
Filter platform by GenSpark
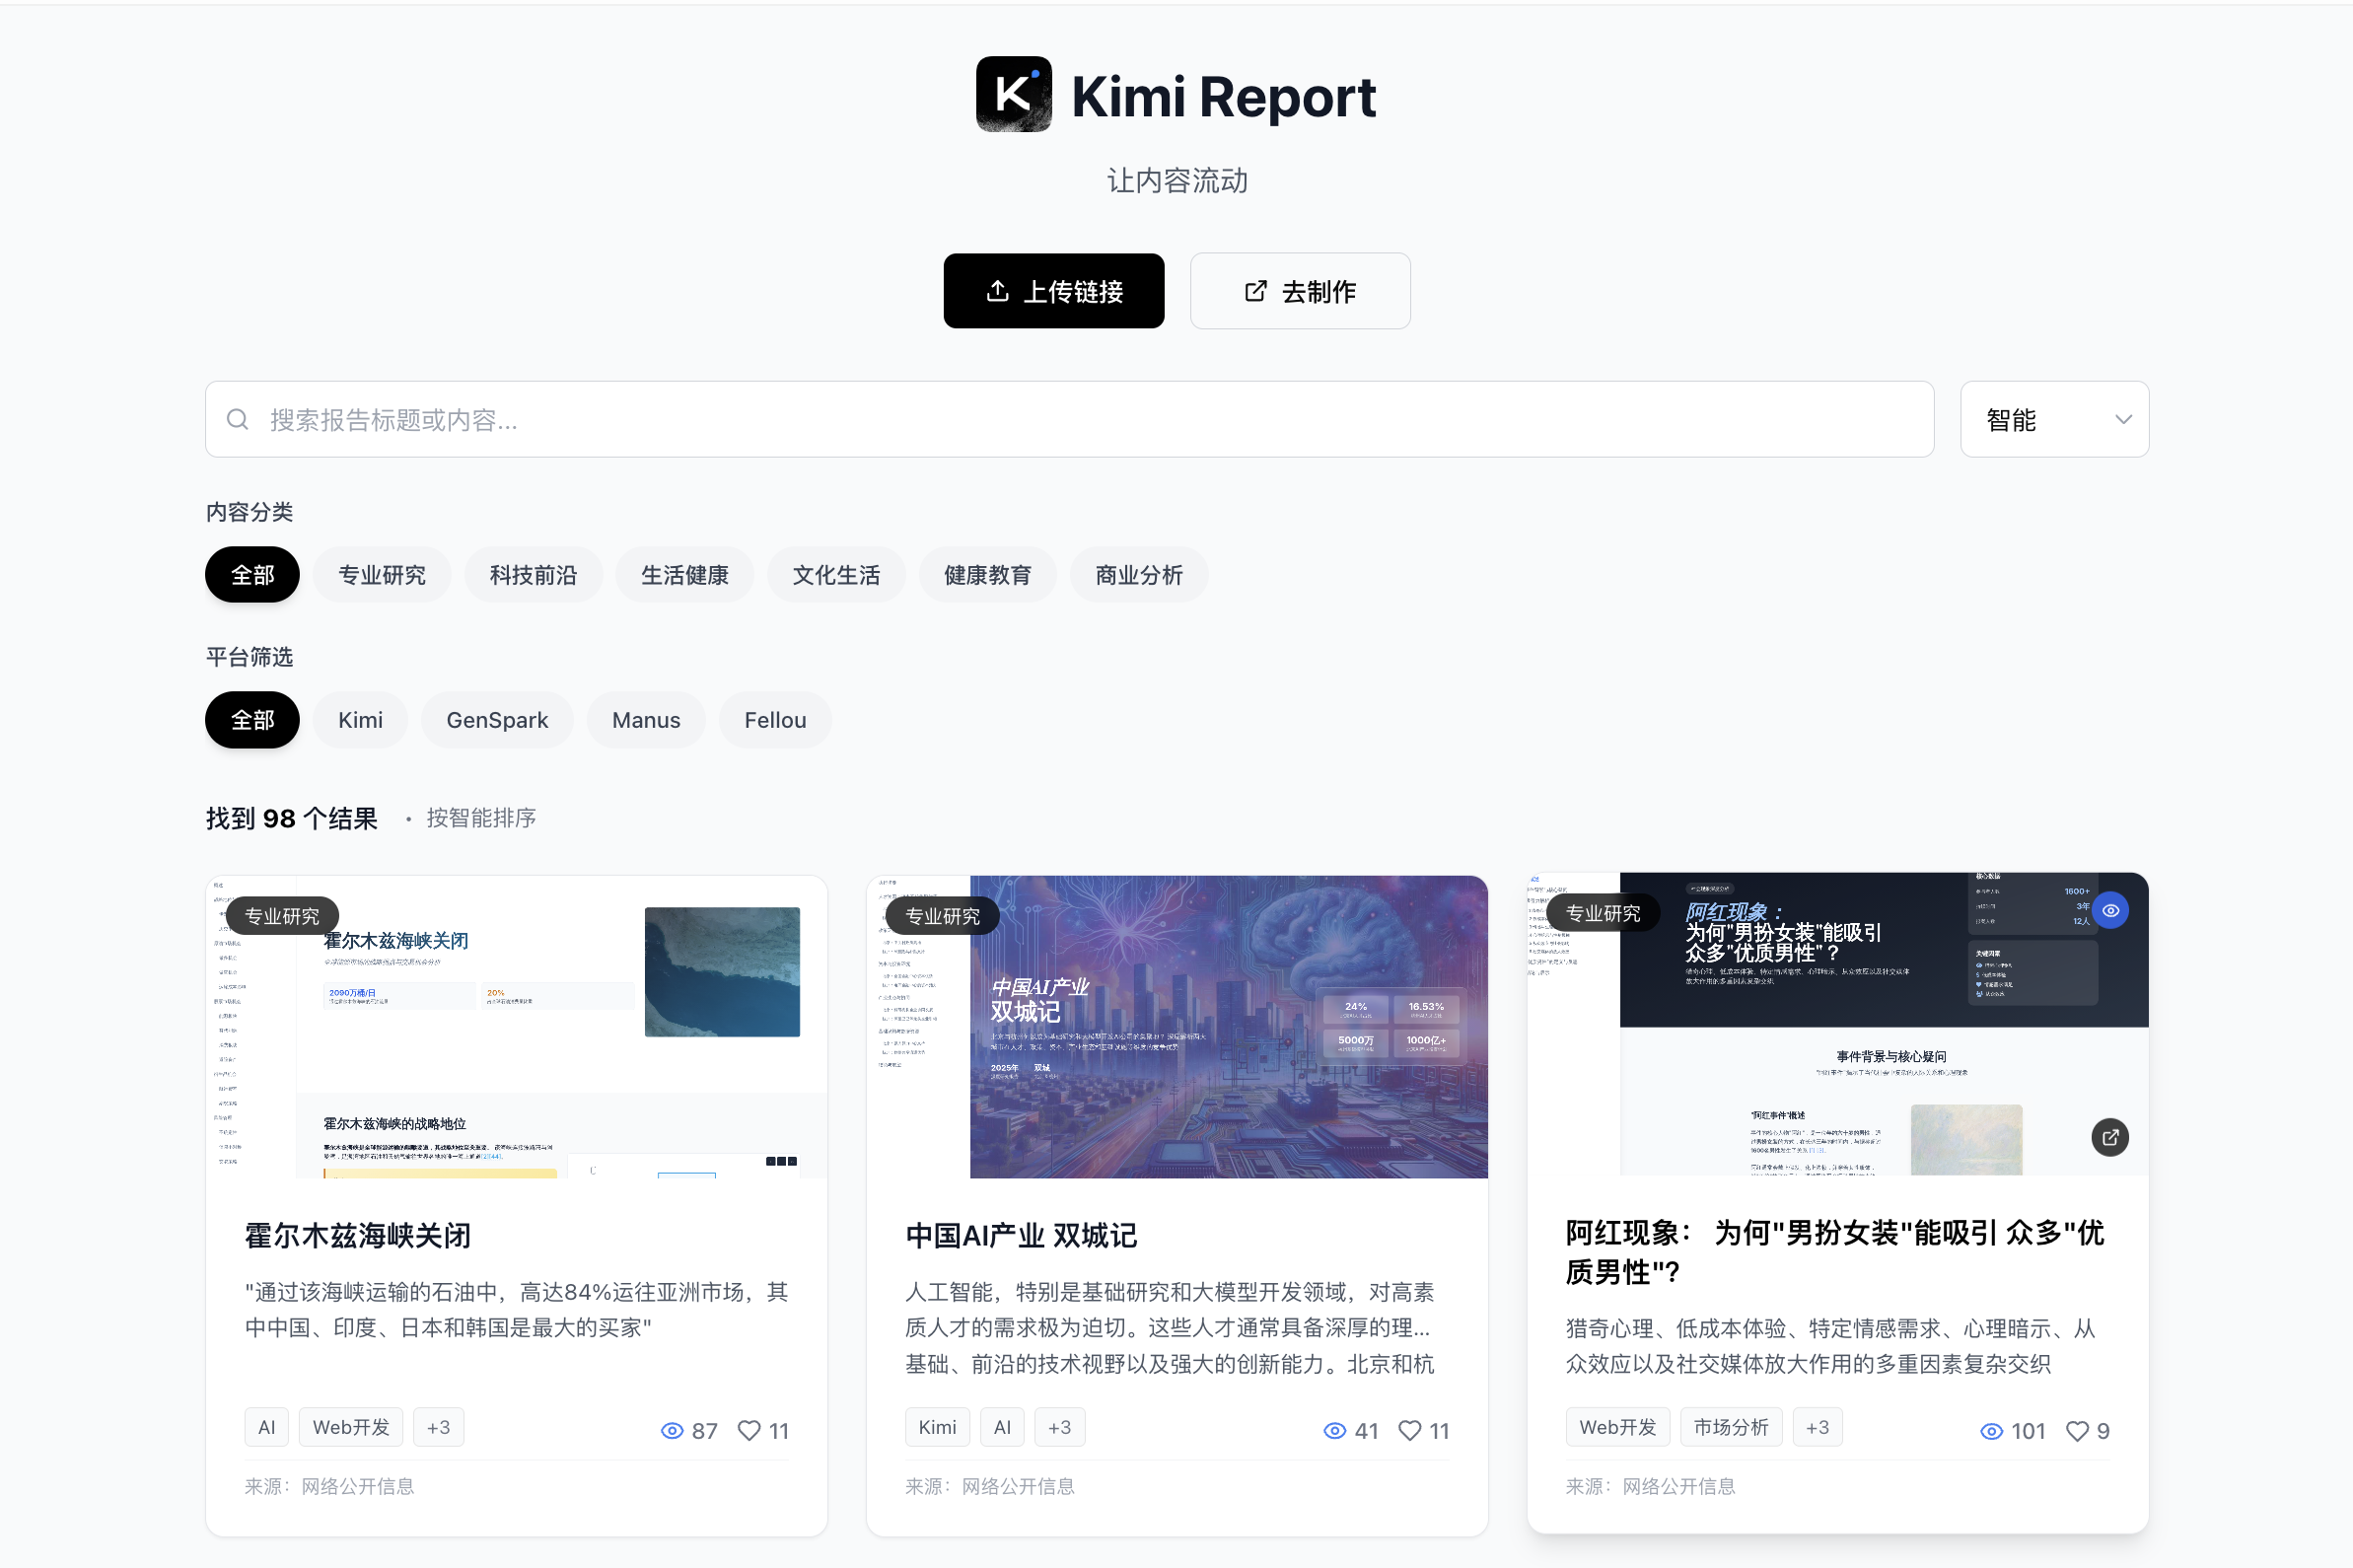pos(497,720)
